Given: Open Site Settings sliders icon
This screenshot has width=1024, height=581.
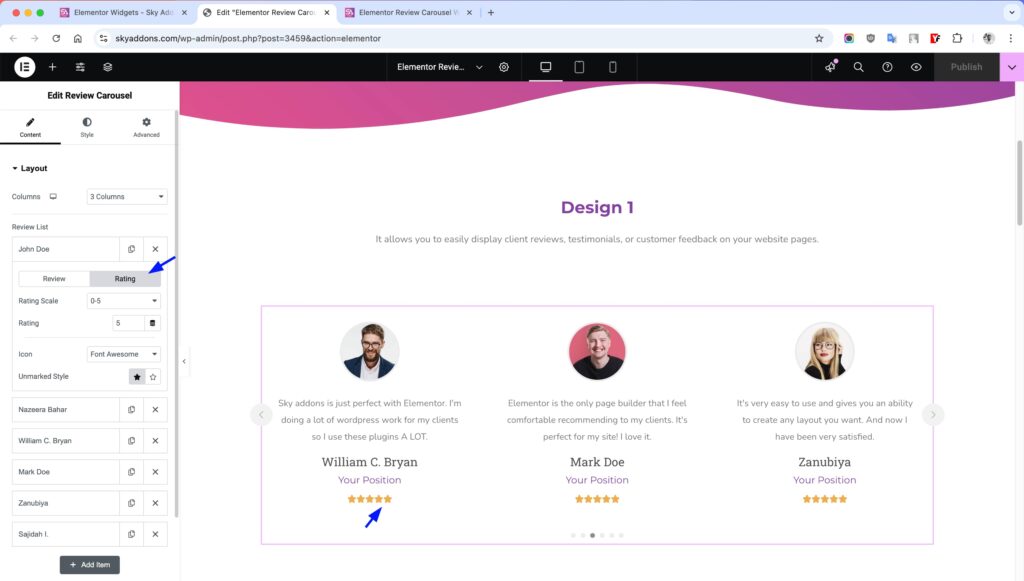Looking at the screenshot, I should tap(80, 67).
